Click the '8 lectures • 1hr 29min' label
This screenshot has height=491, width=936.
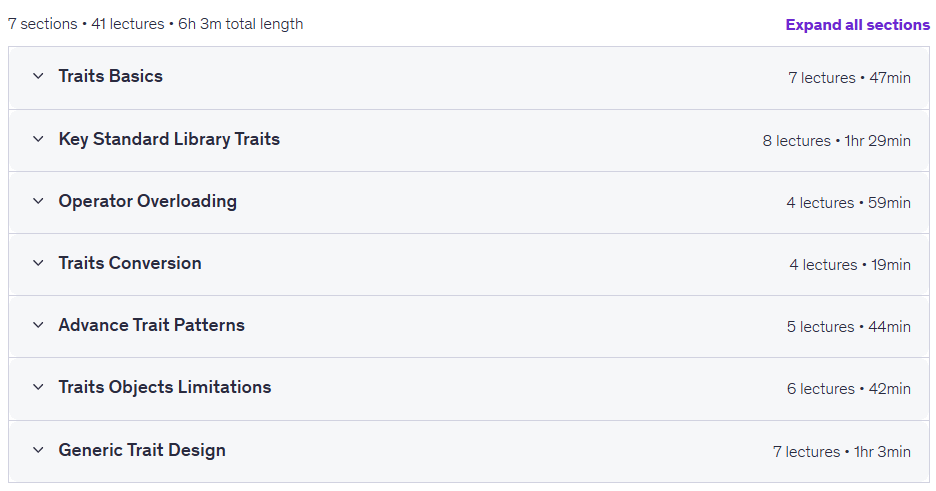[x=836, y=141]
